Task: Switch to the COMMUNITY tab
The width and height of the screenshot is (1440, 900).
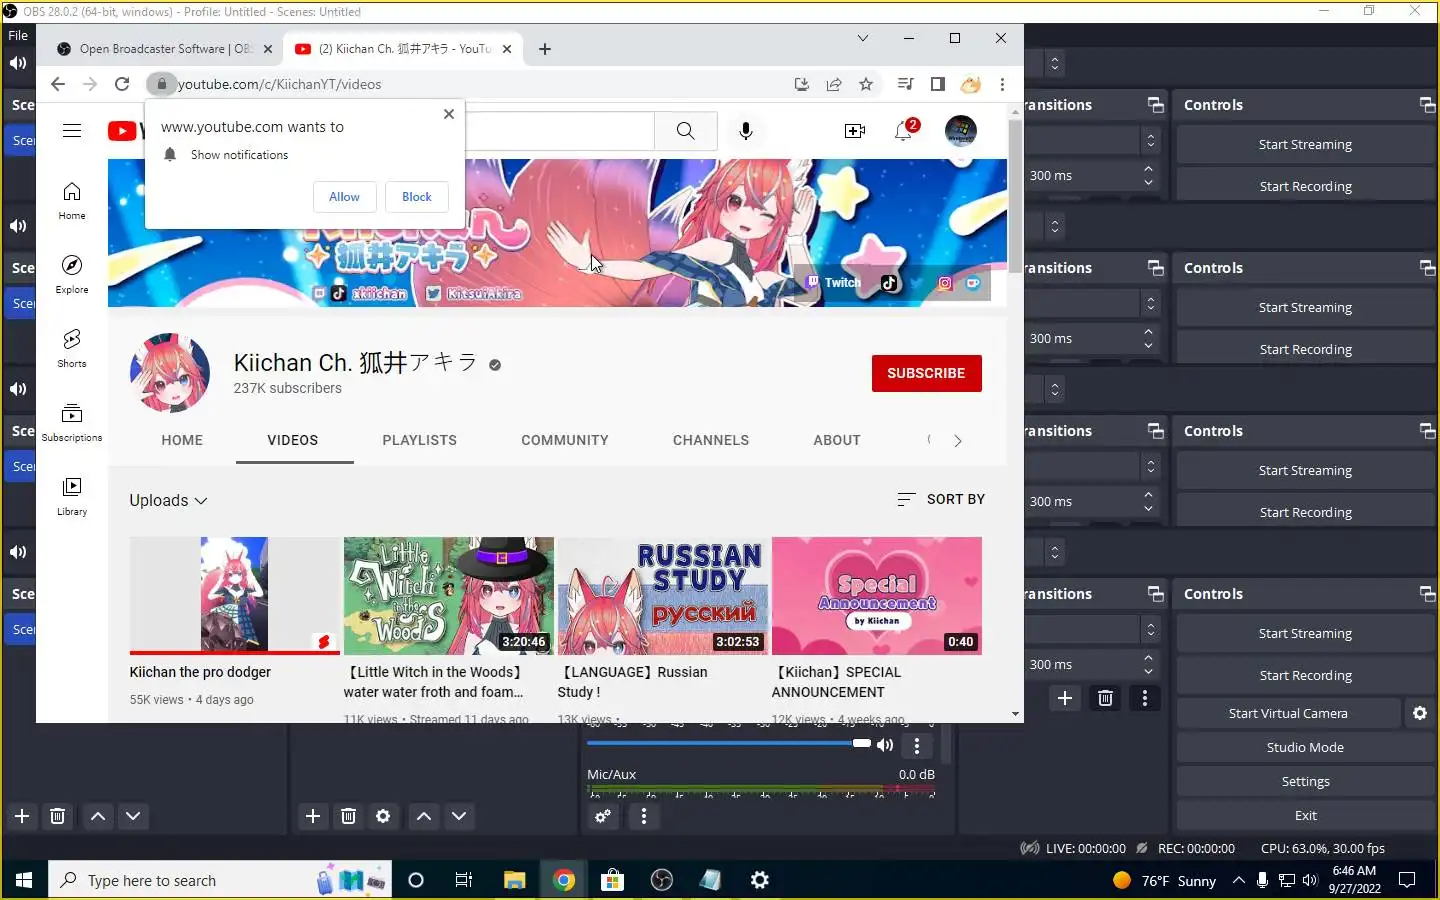Action: (564, 440)
